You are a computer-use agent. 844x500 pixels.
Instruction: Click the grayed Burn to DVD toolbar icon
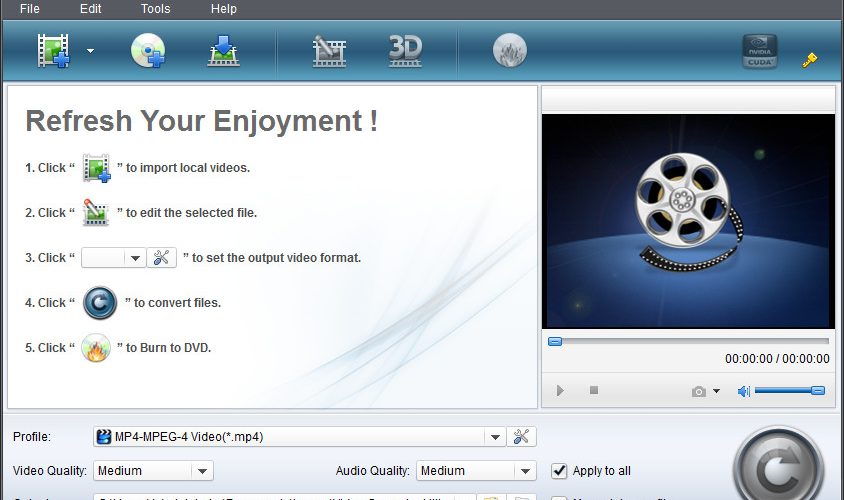coord(509,50)
